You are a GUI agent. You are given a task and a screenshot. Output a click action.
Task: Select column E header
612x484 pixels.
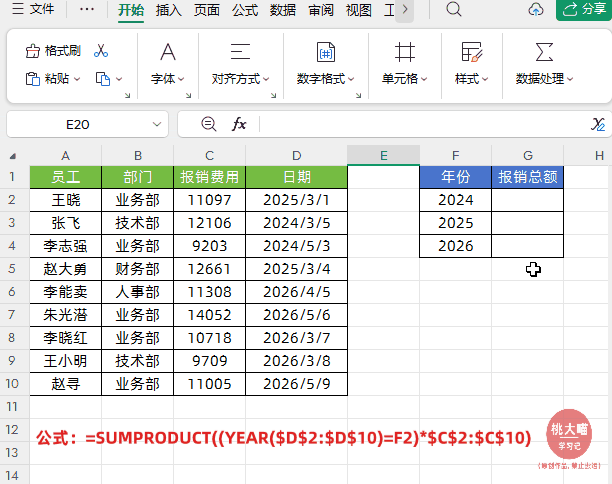point(384,156)
